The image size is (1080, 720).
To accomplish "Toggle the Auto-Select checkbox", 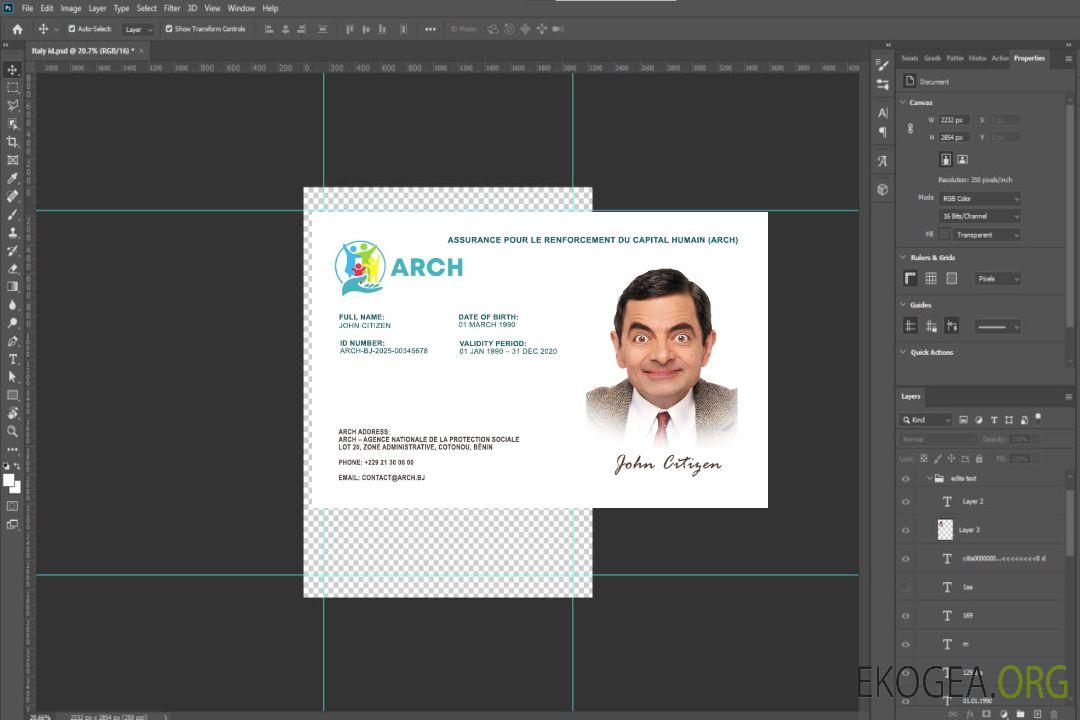I will [70, 29].
